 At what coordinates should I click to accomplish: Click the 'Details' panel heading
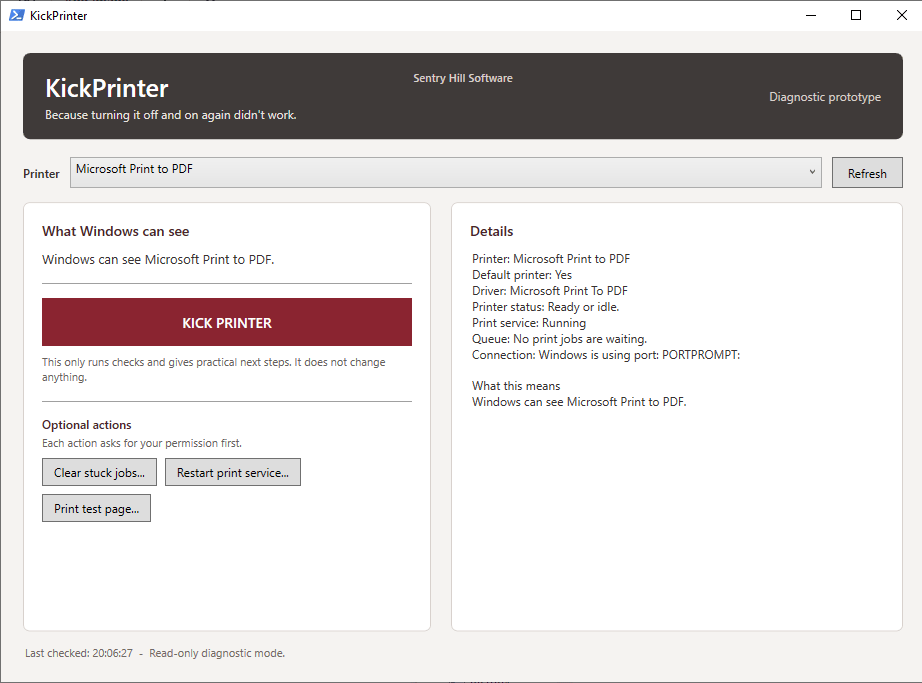[492, 232]
